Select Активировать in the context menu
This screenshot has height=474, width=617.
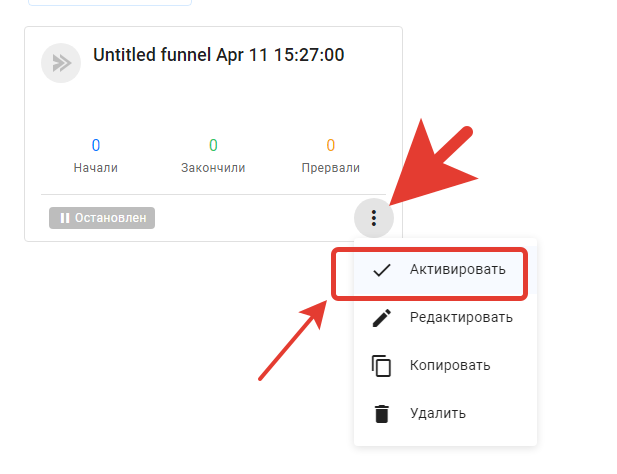click(445, 270)
